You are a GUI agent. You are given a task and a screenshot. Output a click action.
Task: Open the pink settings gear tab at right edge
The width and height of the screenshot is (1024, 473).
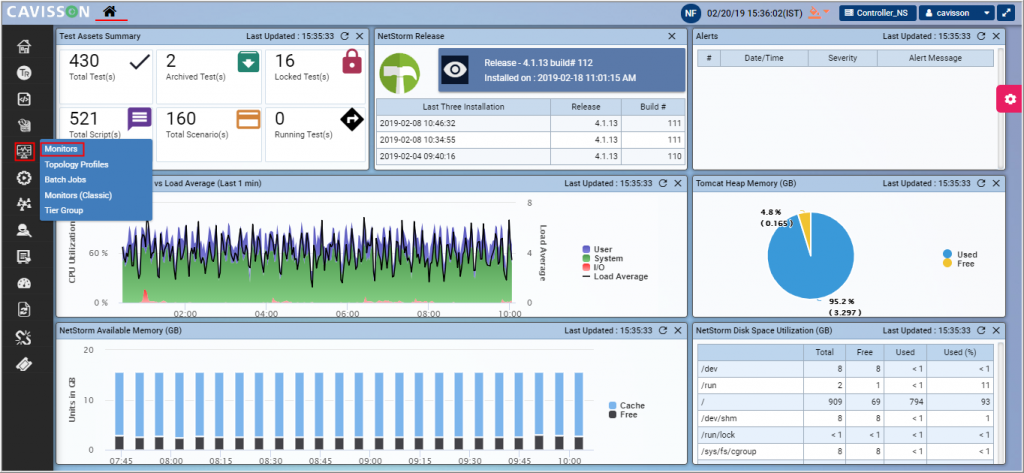(x=1010, y=99)
